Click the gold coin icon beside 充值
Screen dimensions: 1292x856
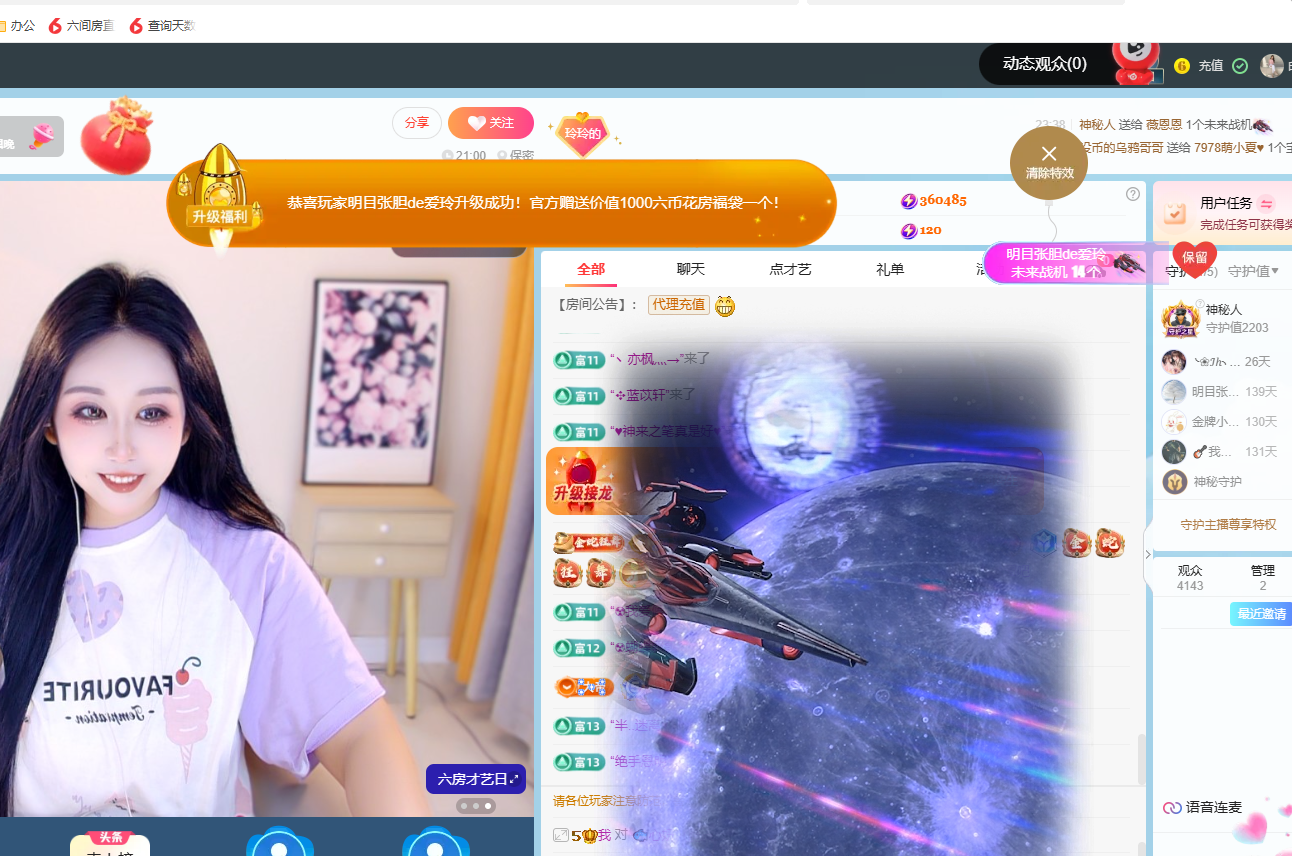[1182, 66]
